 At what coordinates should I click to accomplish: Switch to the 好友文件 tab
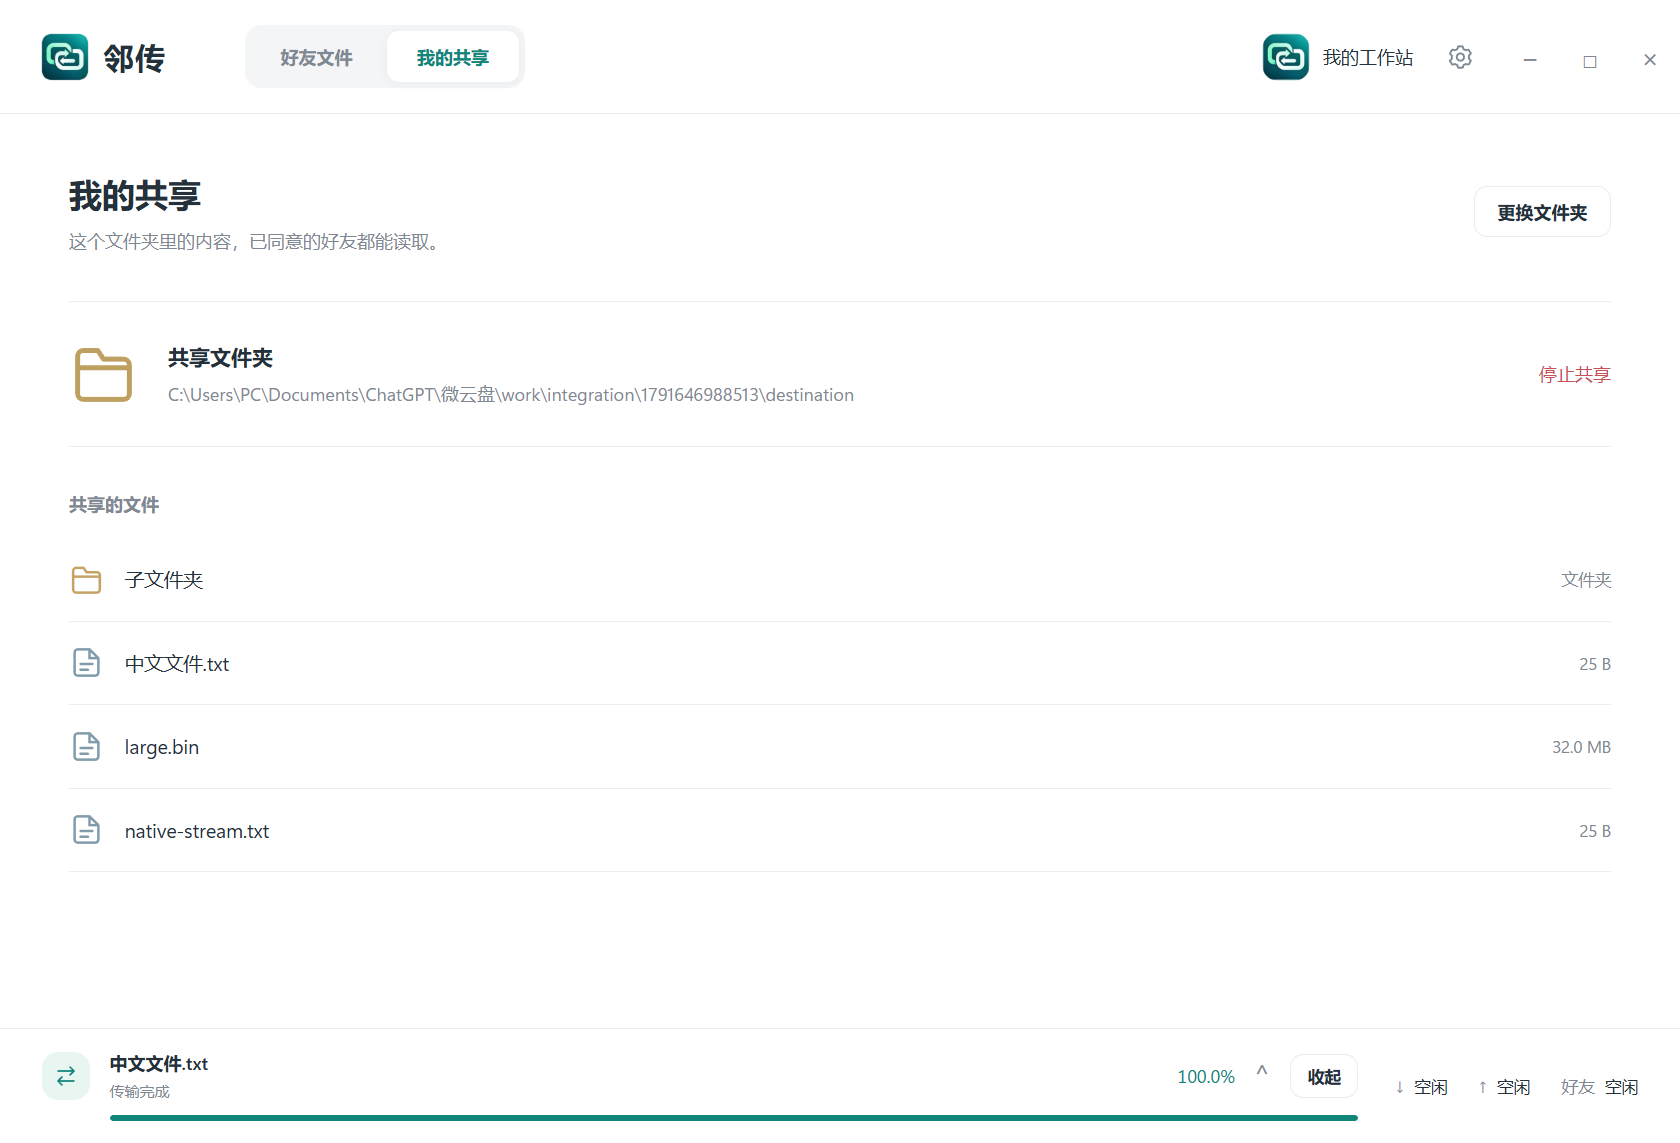click(x=317, y=57)
